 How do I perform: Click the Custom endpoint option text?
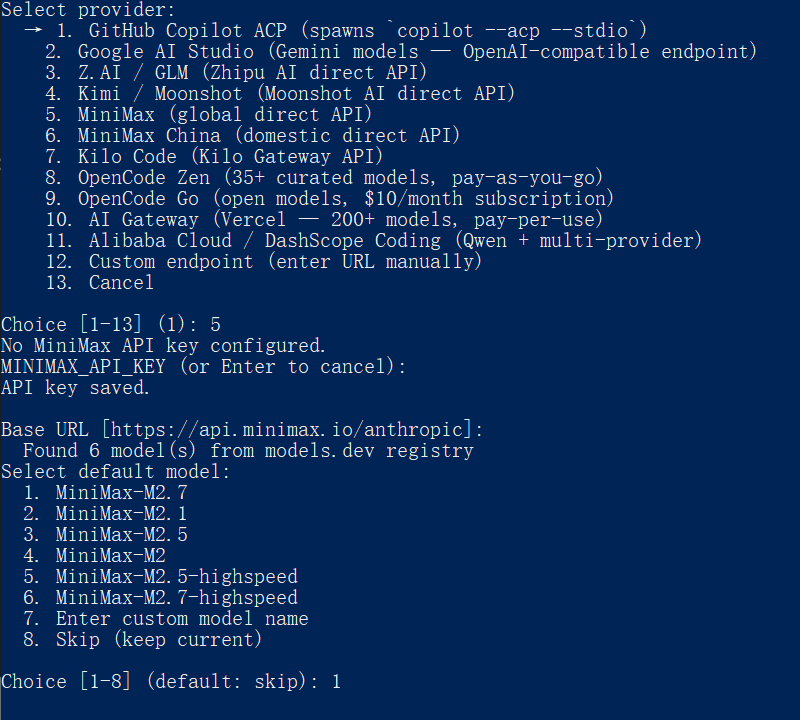tap(285, 261)
